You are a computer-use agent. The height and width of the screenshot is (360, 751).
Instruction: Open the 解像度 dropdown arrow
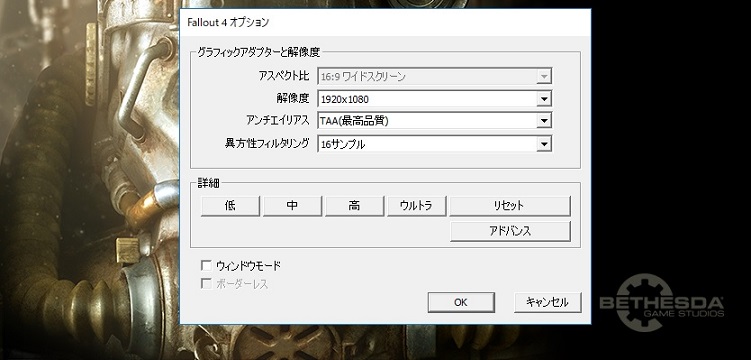543,99
